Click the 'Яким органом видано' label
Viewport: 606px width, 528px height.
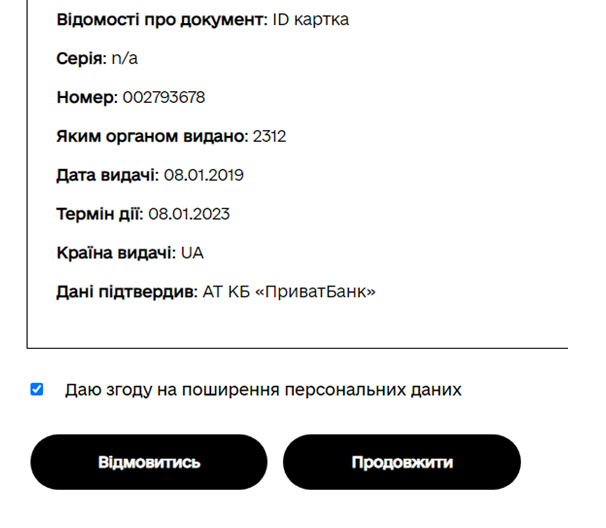click(x=151, y=136)
